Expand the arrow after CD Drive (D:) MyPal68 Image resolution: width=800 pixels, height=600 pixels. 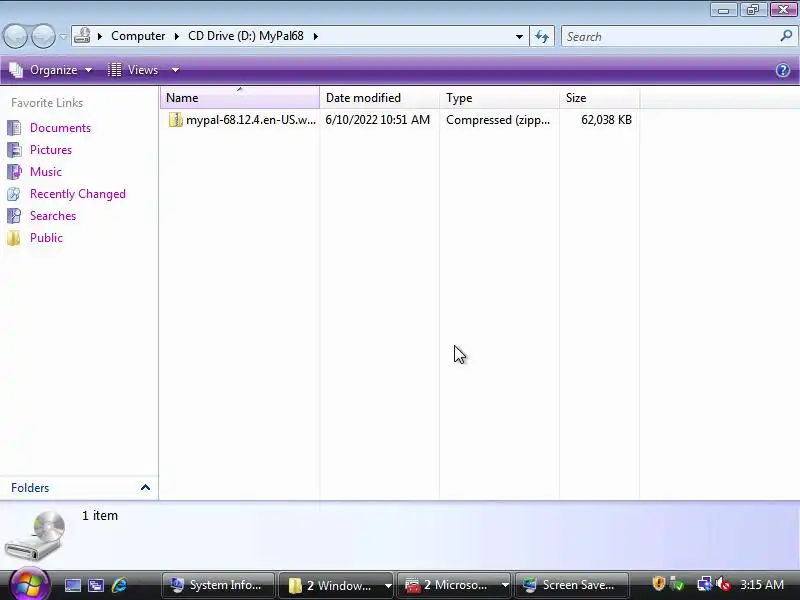tap(315, 36)
